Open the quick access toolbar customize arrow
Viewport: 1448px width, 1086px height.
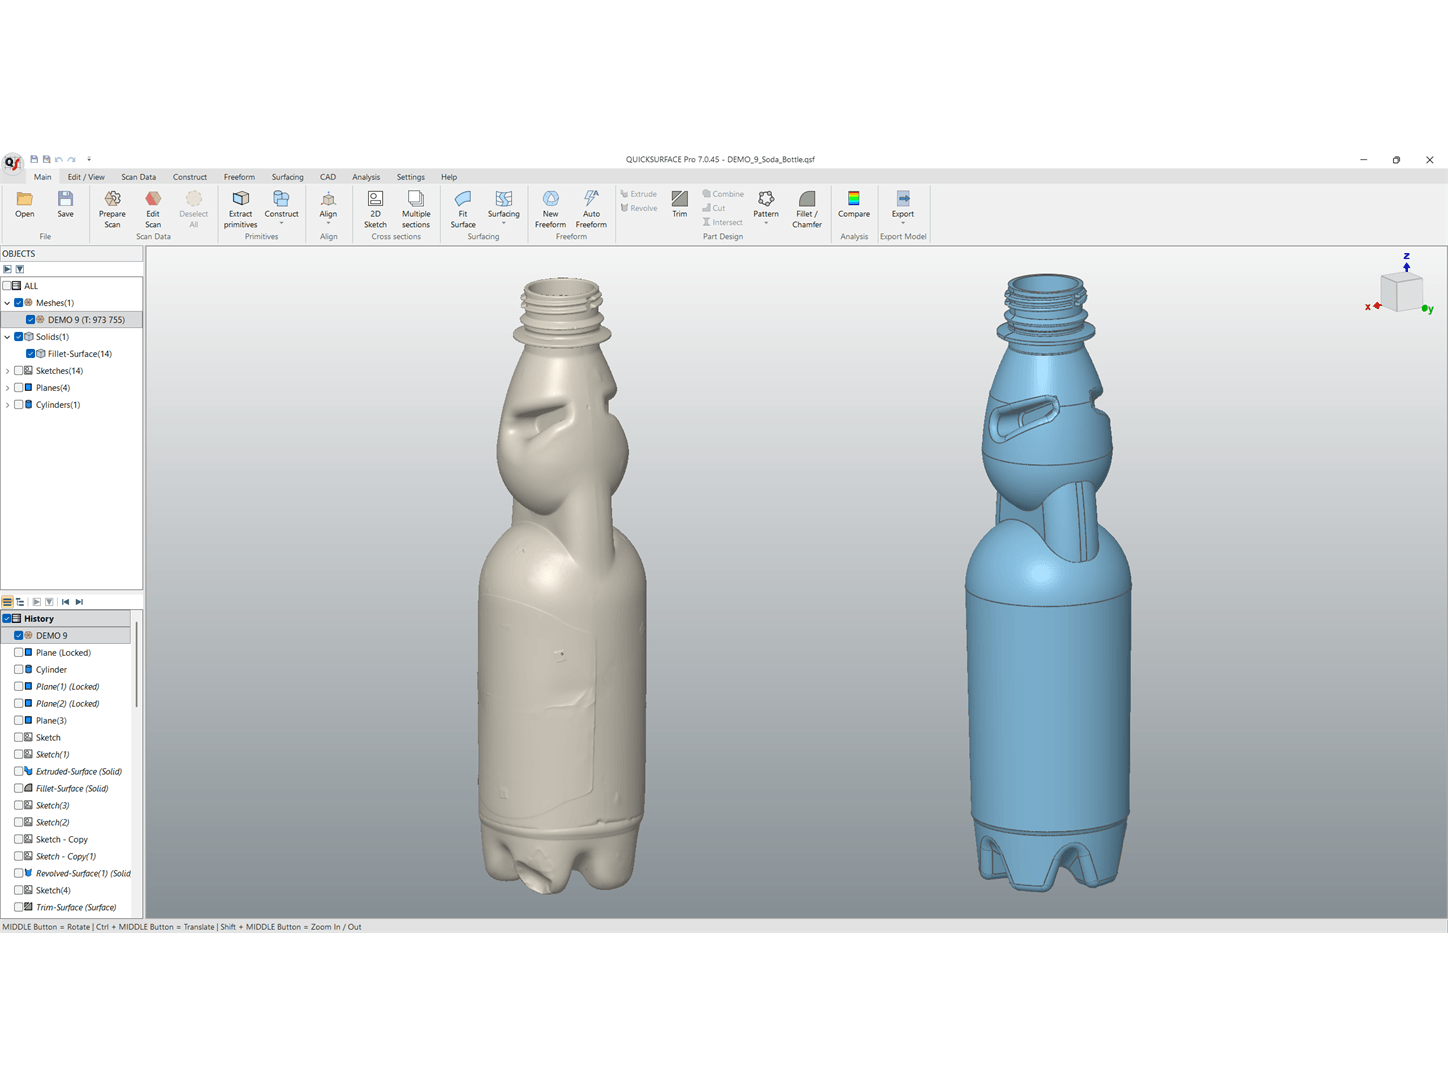(x=89, y=159)
